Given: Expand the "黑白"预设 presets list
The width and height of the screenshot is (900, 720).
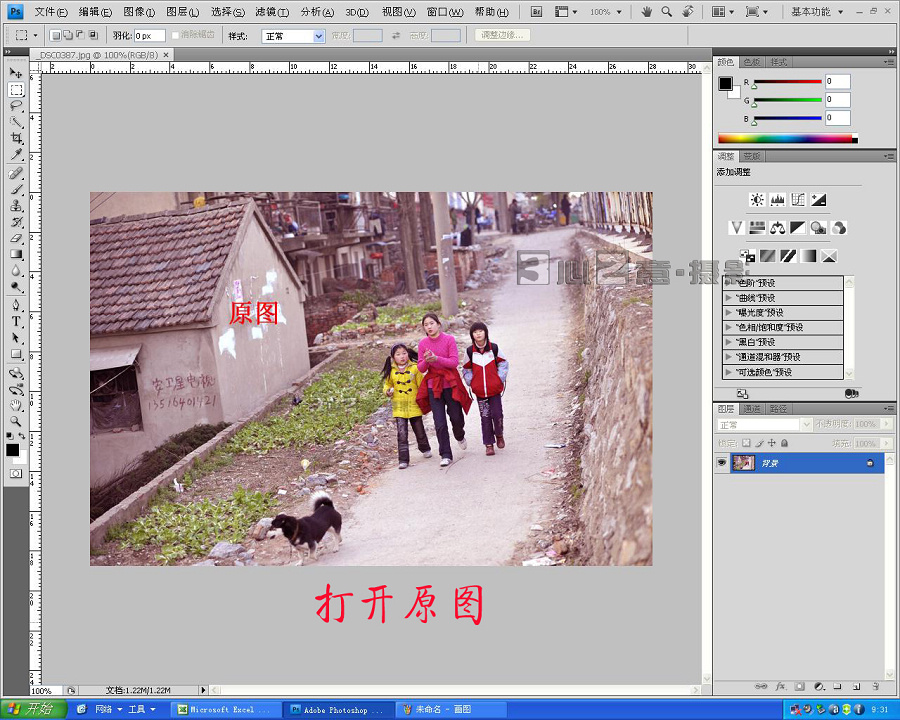Looking at the screenshot, I should coord(729,342).
